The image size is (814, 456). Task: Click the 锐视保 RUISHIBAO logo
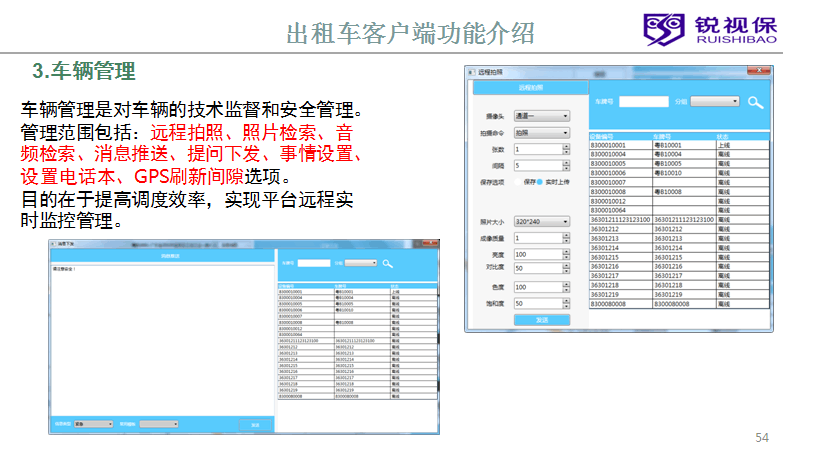click(x=710, y=30)
